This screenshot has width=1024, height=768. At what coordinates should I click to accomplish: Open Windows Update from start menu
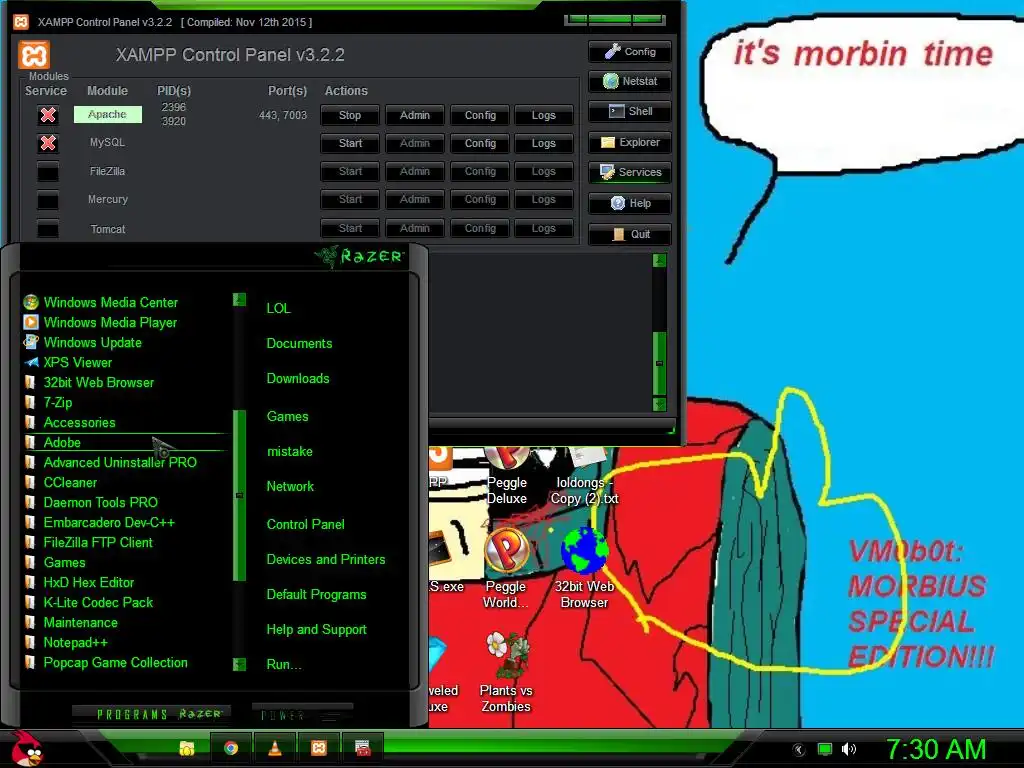point(91,343)
